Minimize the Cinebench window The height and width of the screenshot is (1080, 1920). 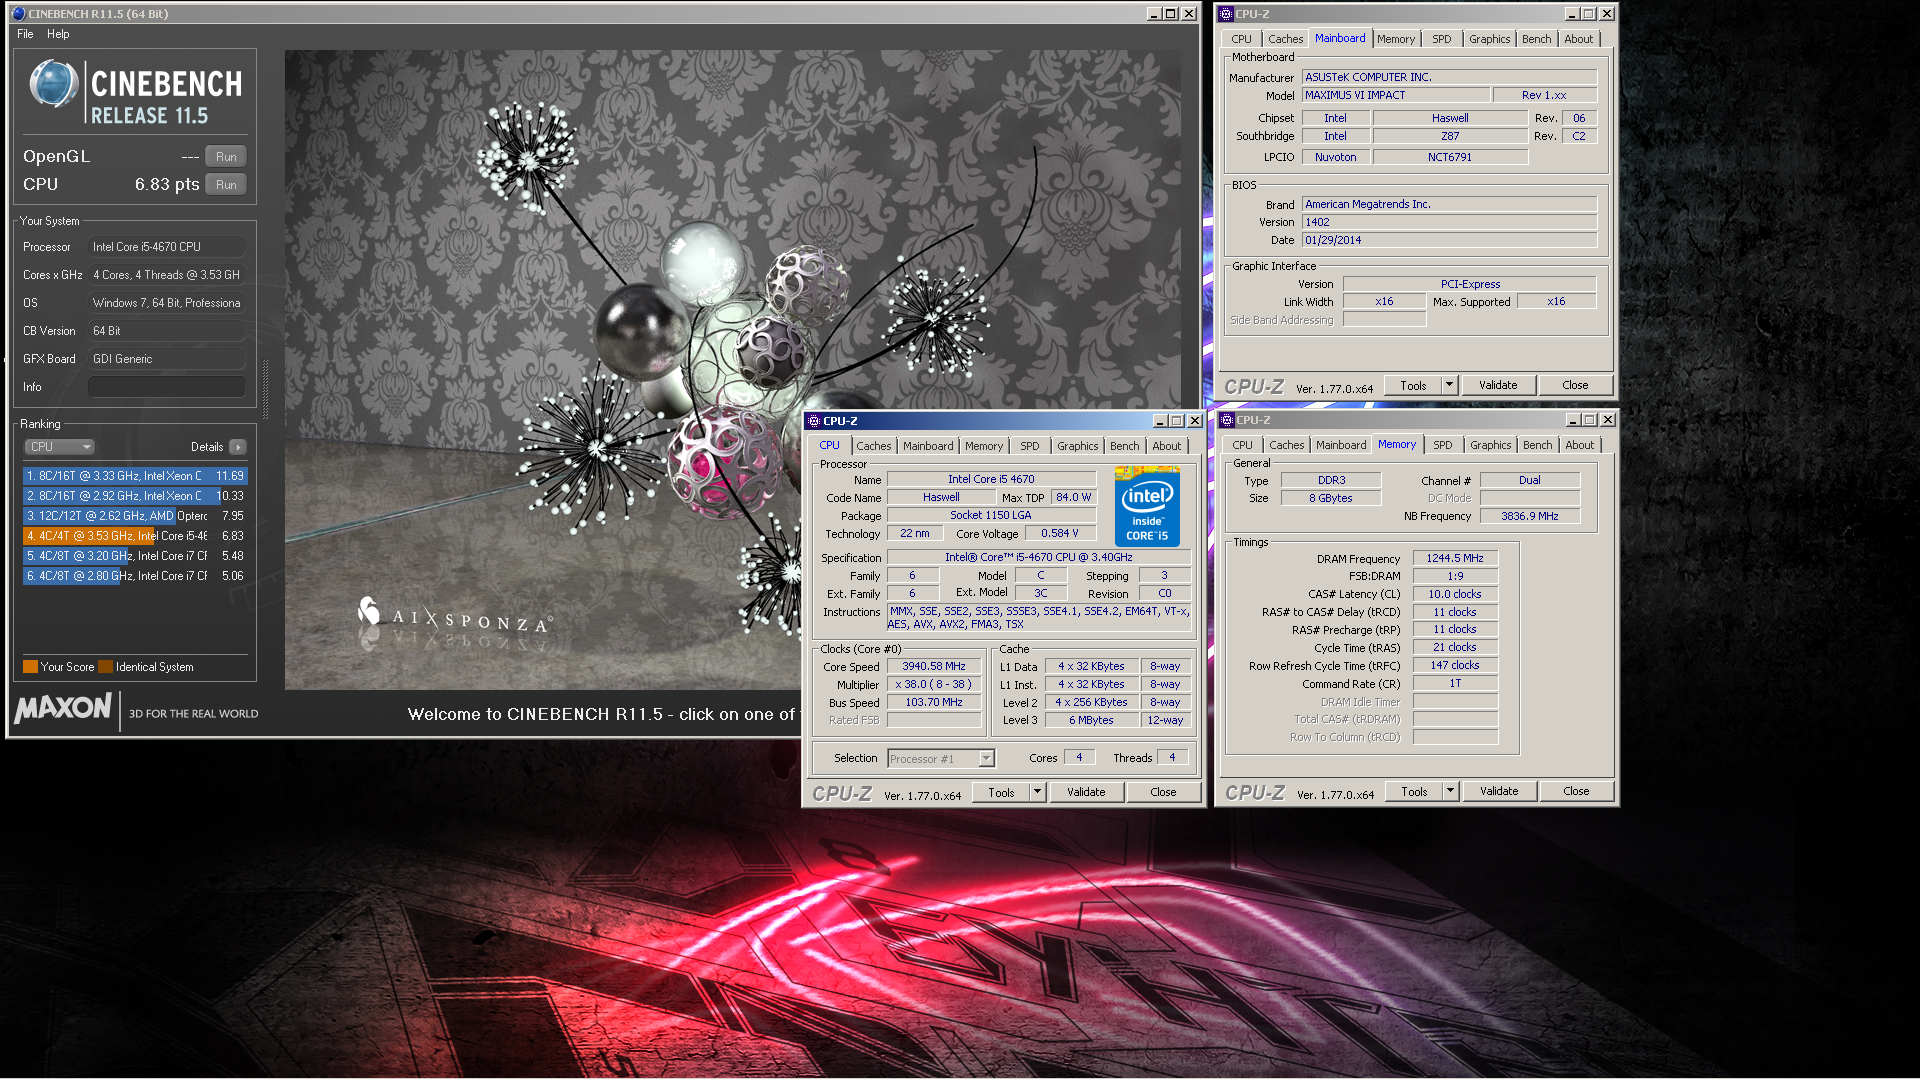click(1154, 14)
